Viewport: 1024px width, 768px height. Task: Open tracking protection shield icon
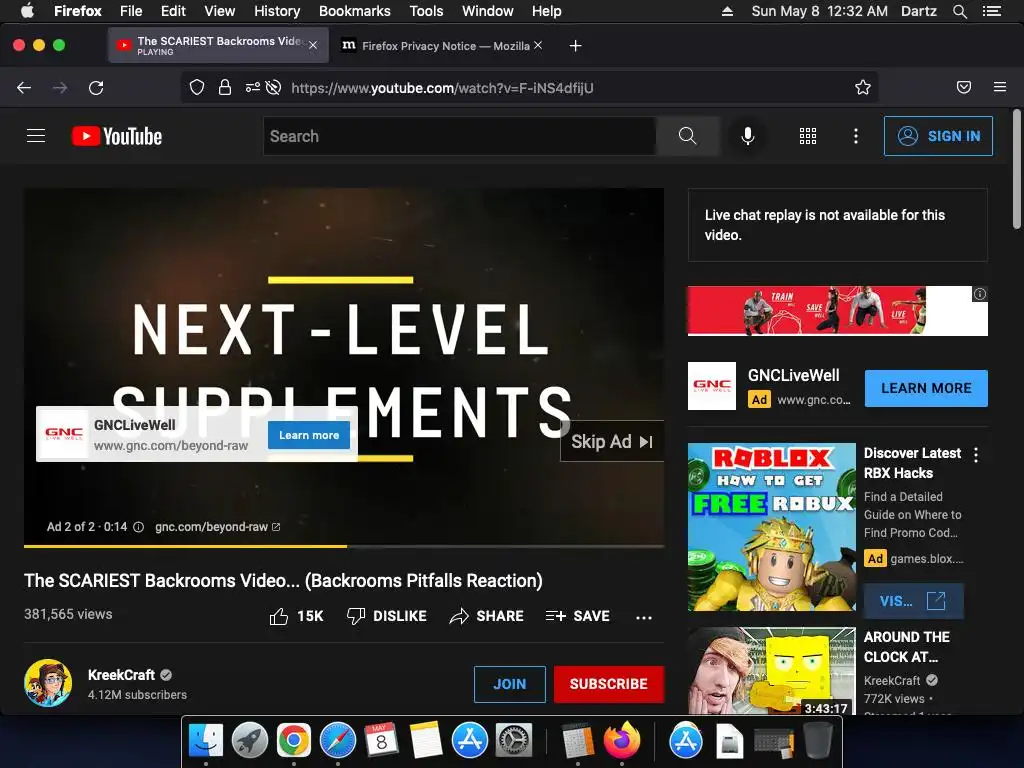point(197,88)
